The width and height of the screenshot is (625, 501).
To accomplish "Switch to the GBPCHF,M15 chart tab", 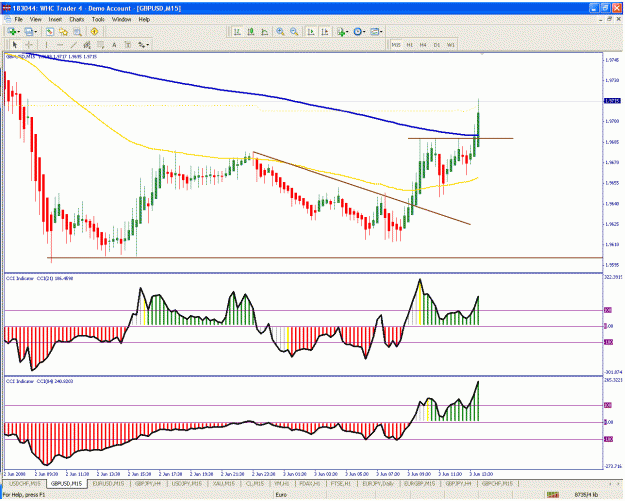I will (497, 483).
